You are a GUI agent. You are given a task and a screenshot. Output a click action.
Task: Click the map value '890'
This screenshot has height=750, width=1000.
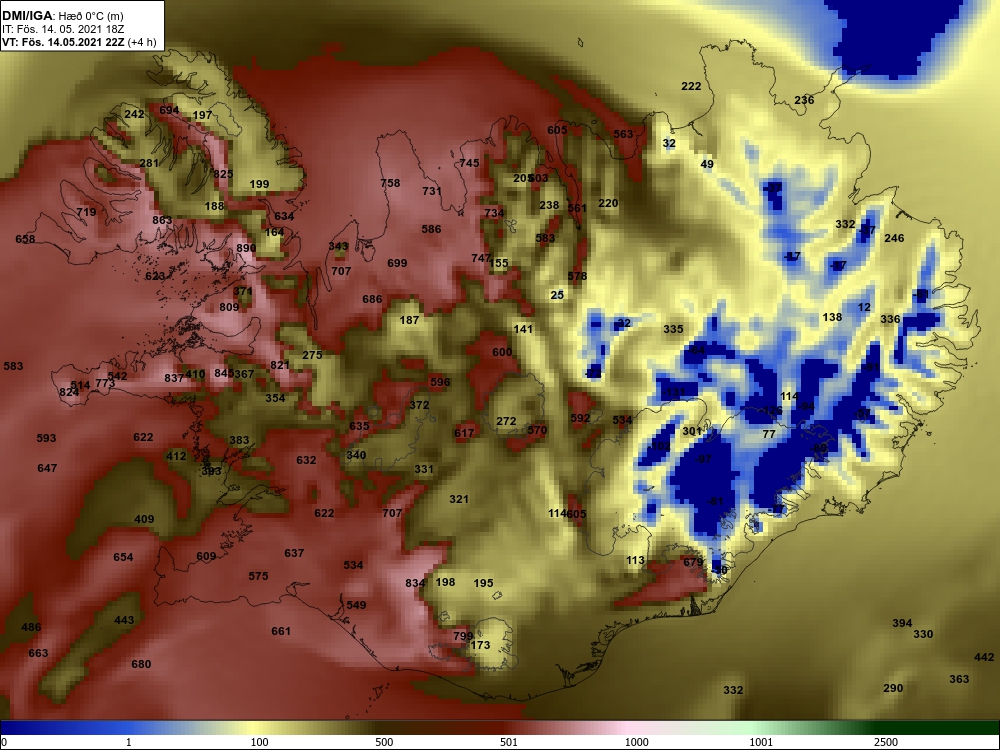click(246, 248)
